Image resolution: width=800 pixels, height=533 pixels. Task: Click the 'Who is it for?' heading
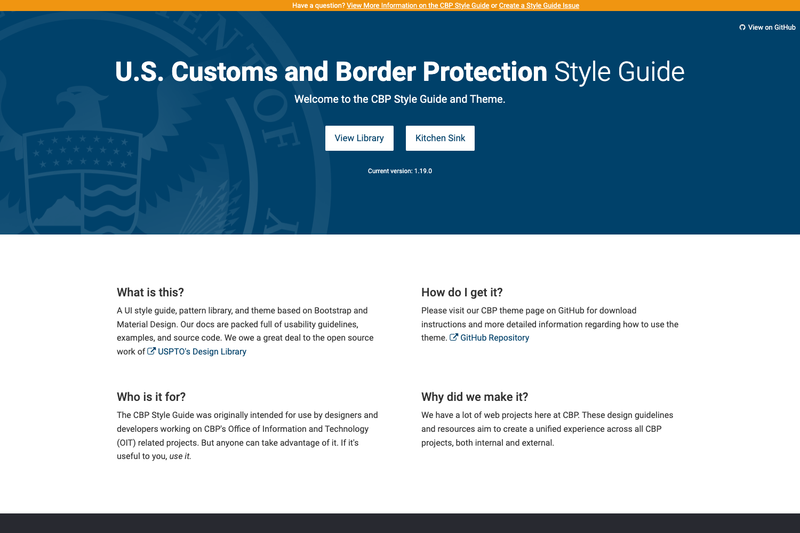coord(151,397)
